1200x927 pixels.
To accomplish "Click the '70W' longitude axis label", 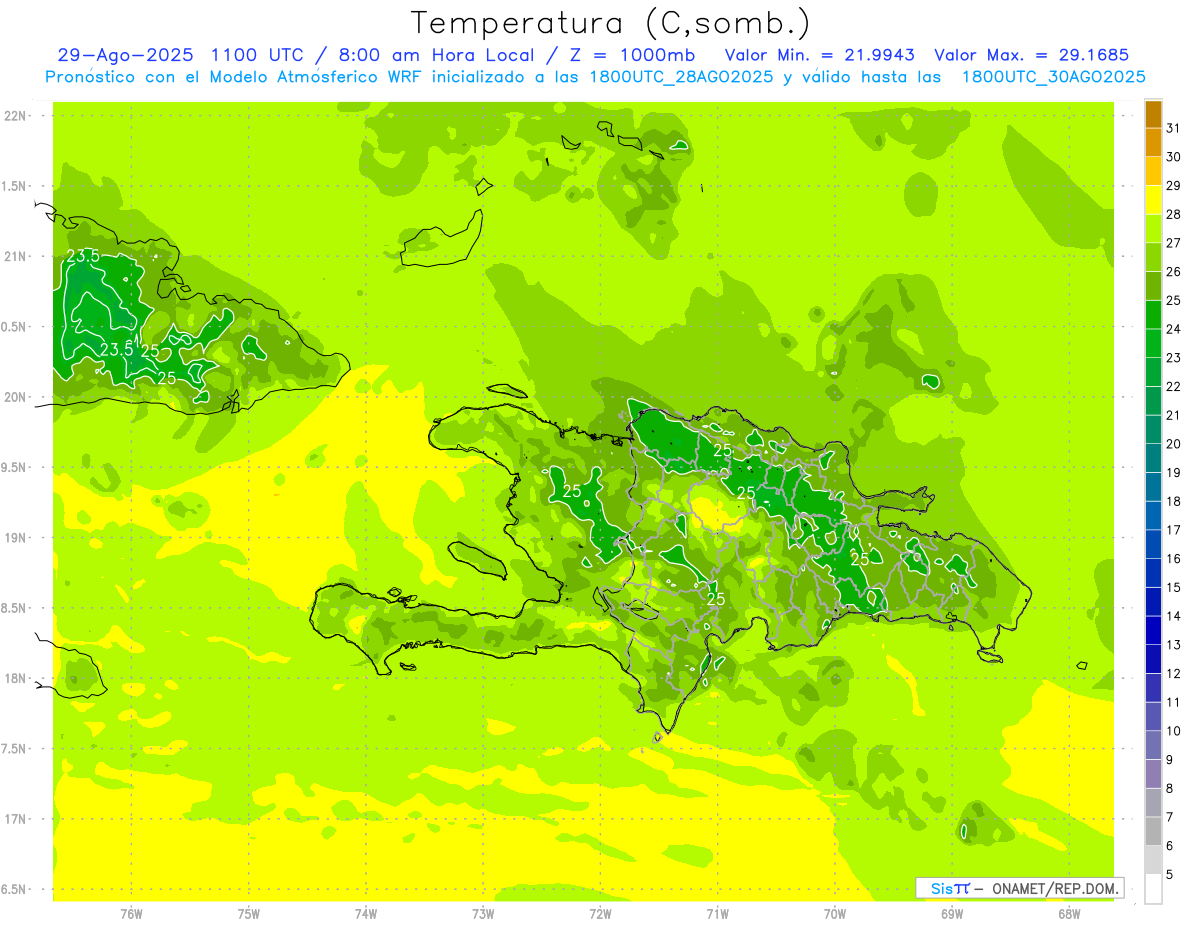I will click(x=835, y=914).
